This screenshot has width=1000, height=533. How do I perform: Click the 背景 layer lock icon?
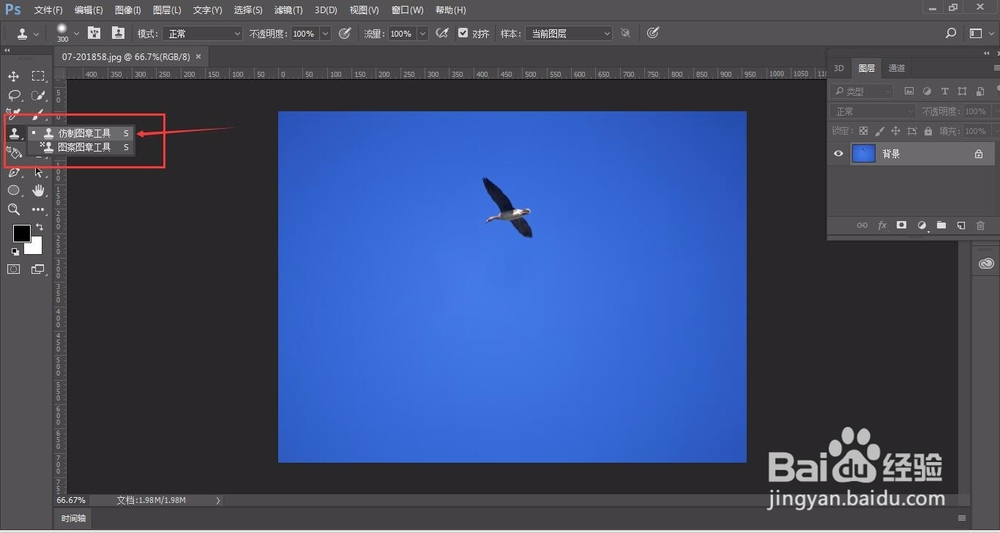click(x=978, y=154)
